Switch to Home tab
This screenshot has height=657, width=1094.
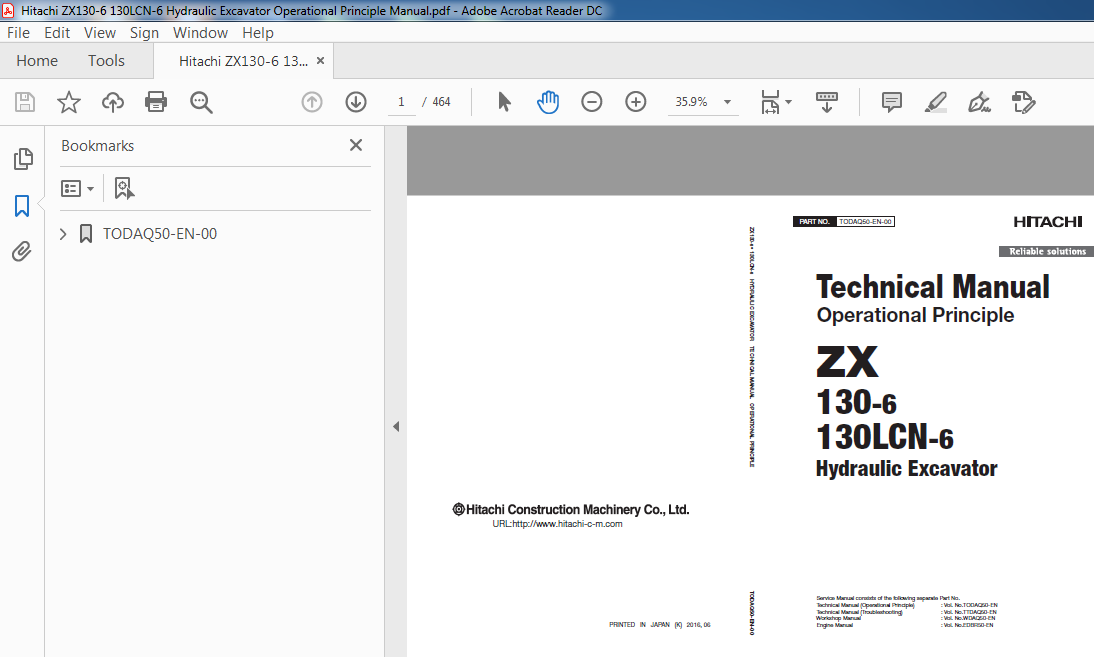[x=37, y=61]
